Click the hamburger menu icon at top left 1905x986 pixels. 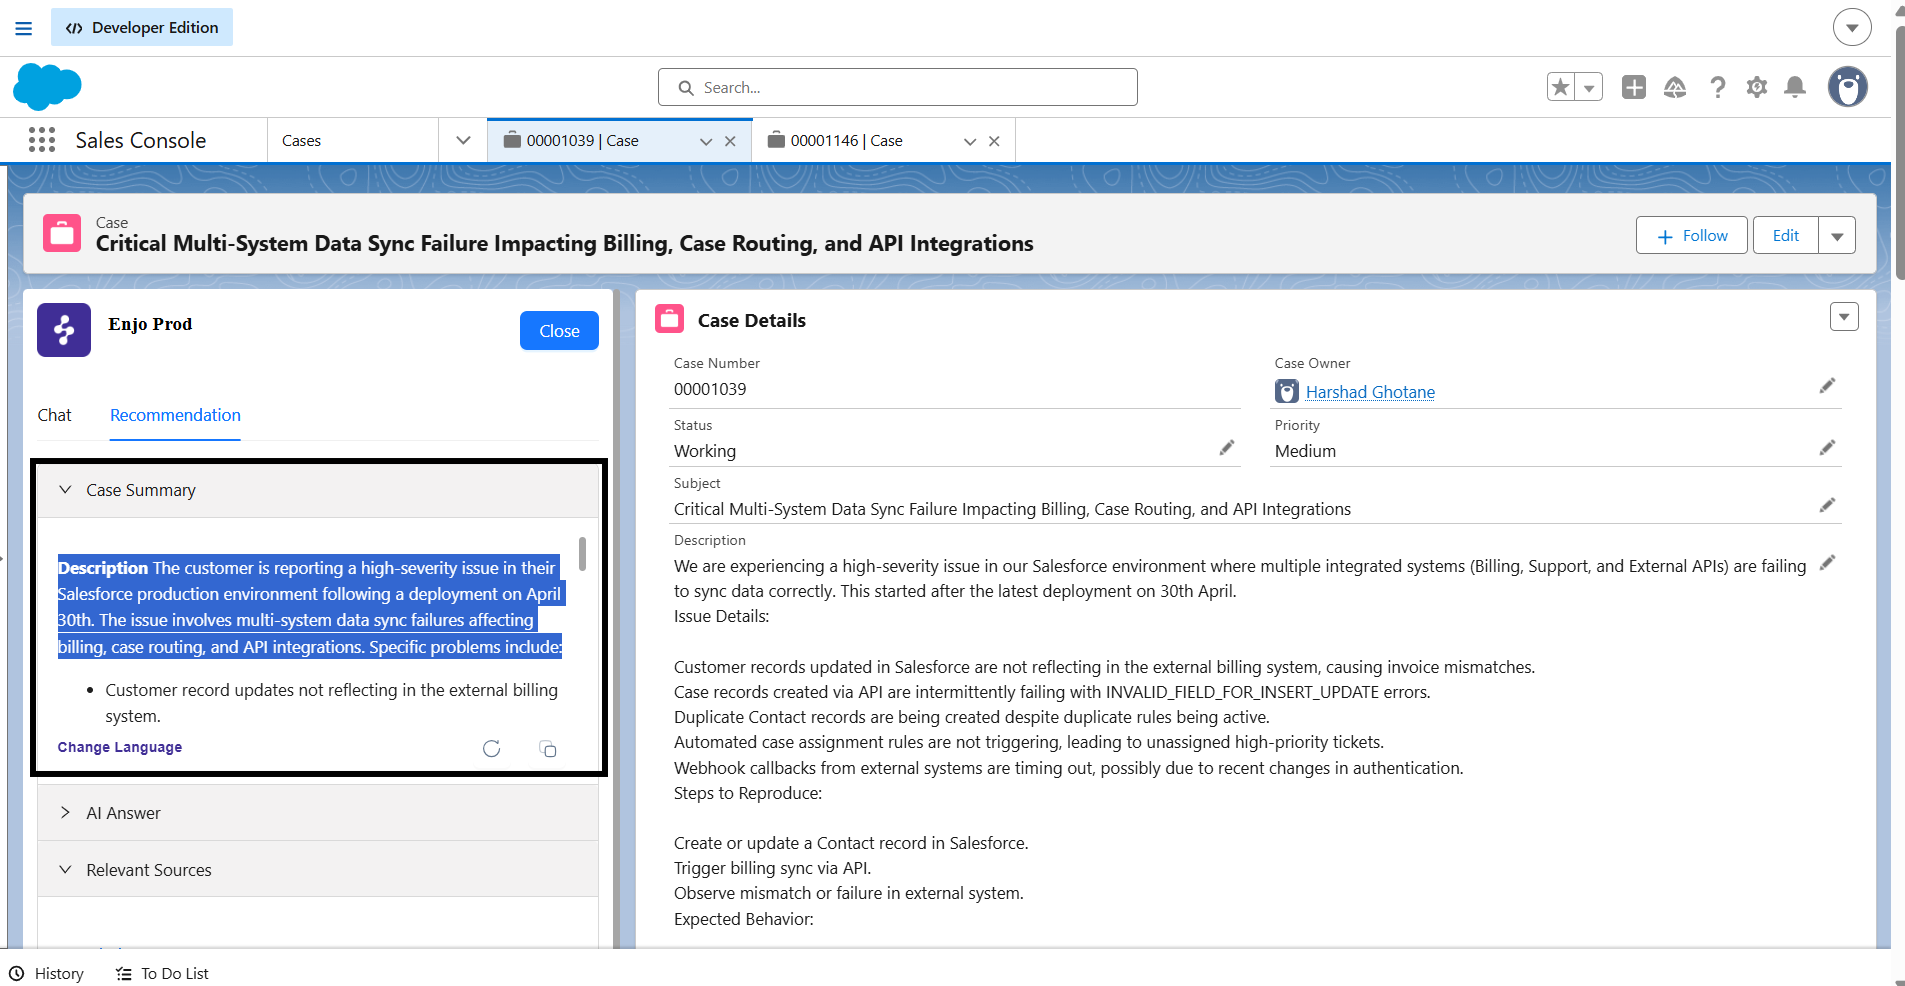(24, 28)
